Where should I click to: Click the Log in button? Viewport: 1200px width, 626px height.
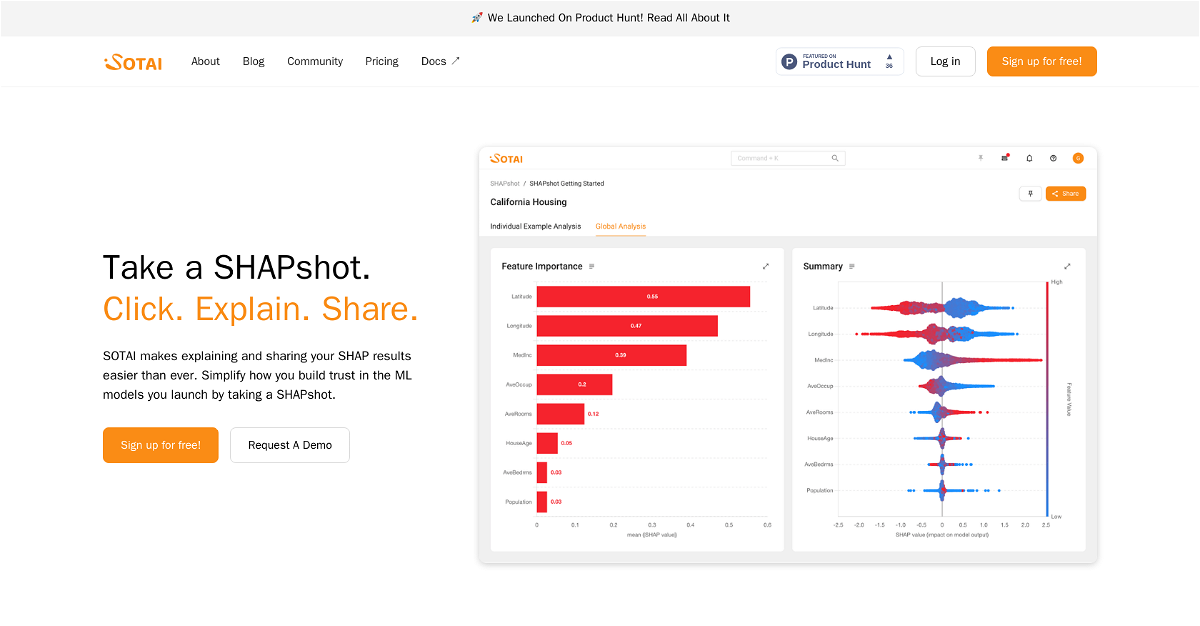pos(945,61)
